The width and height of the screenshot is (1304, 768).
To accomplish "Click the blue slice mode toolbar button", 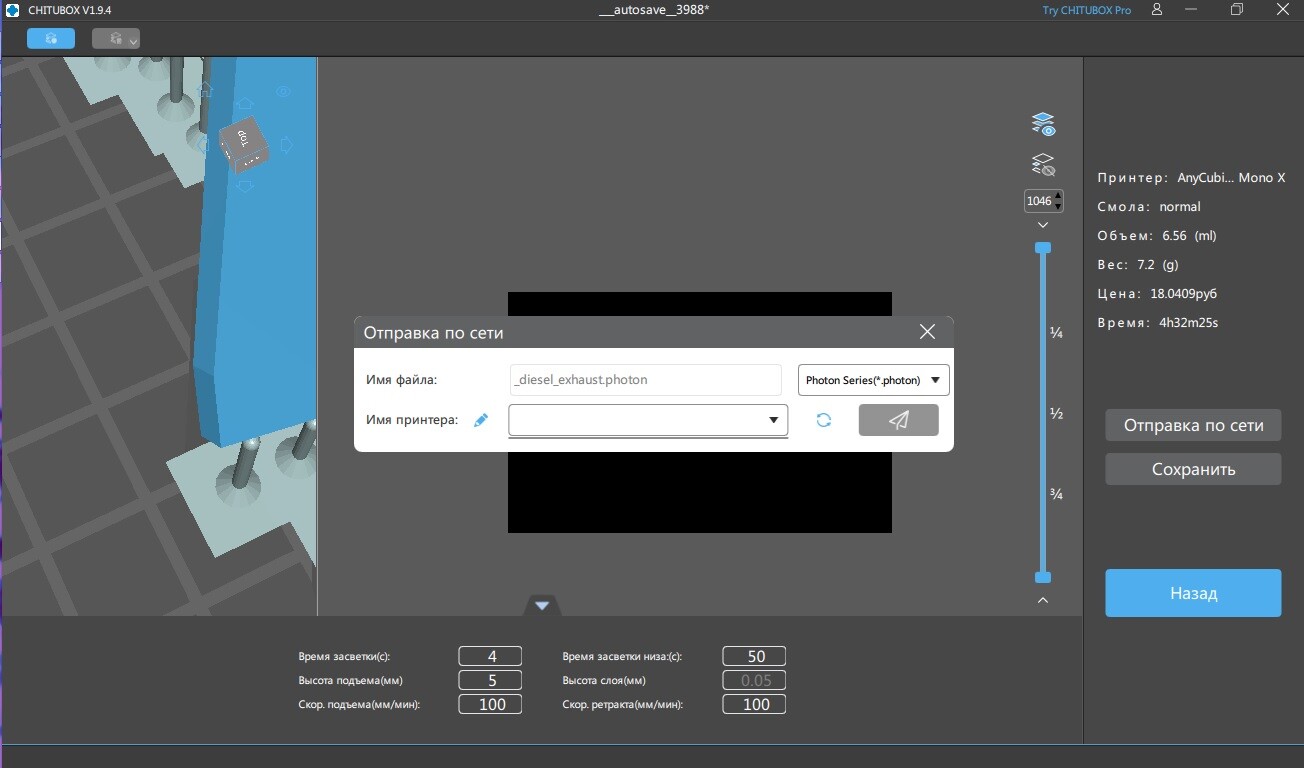I will (51, 38).
